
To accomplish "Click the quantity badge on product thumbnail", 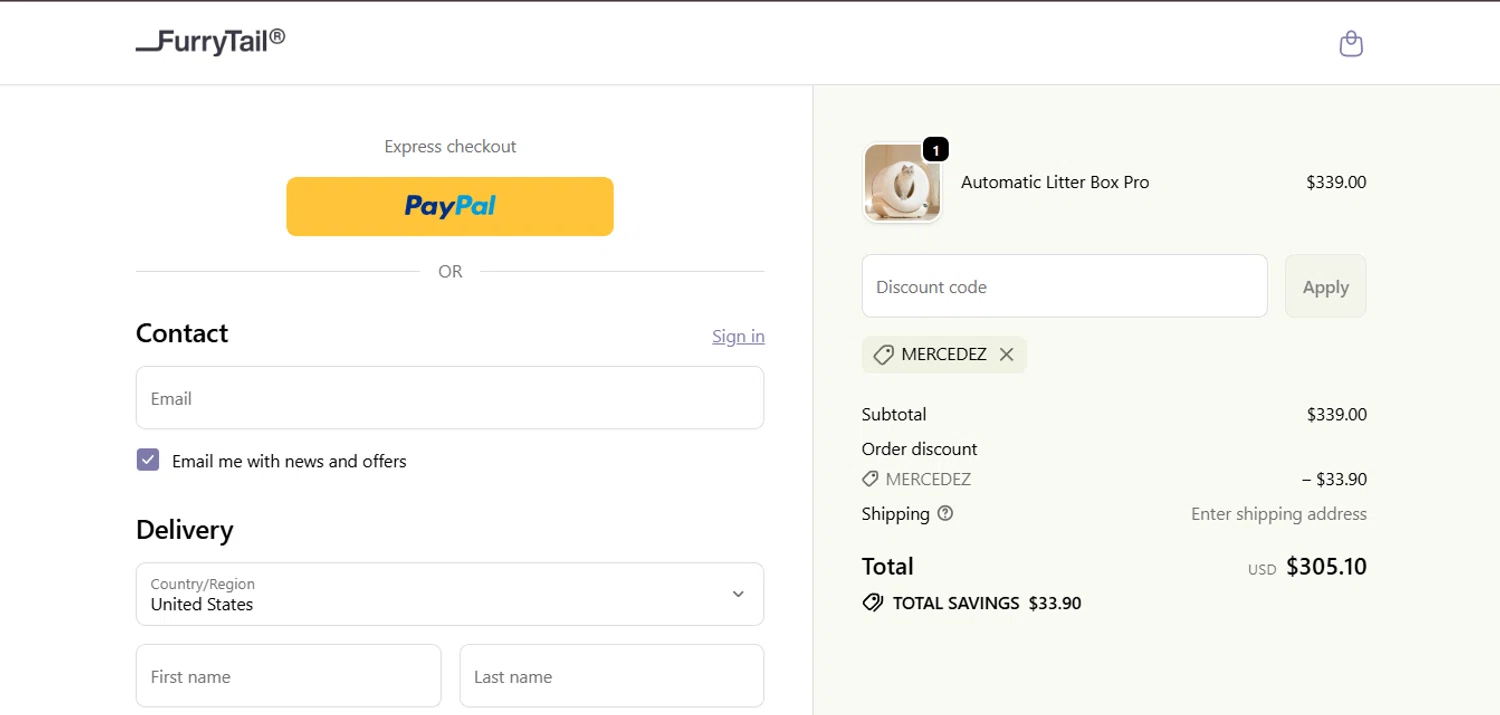I will (935, 150).
